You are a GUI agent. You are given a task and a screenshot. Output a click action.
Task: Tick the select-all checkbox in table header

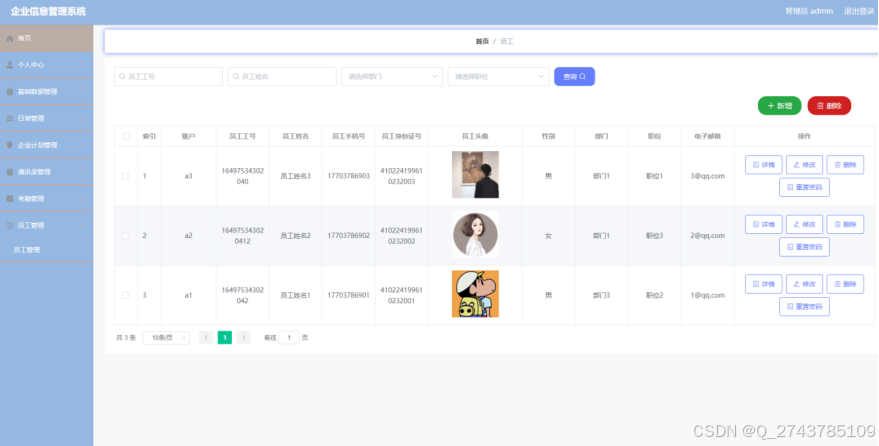pos(126,137)
